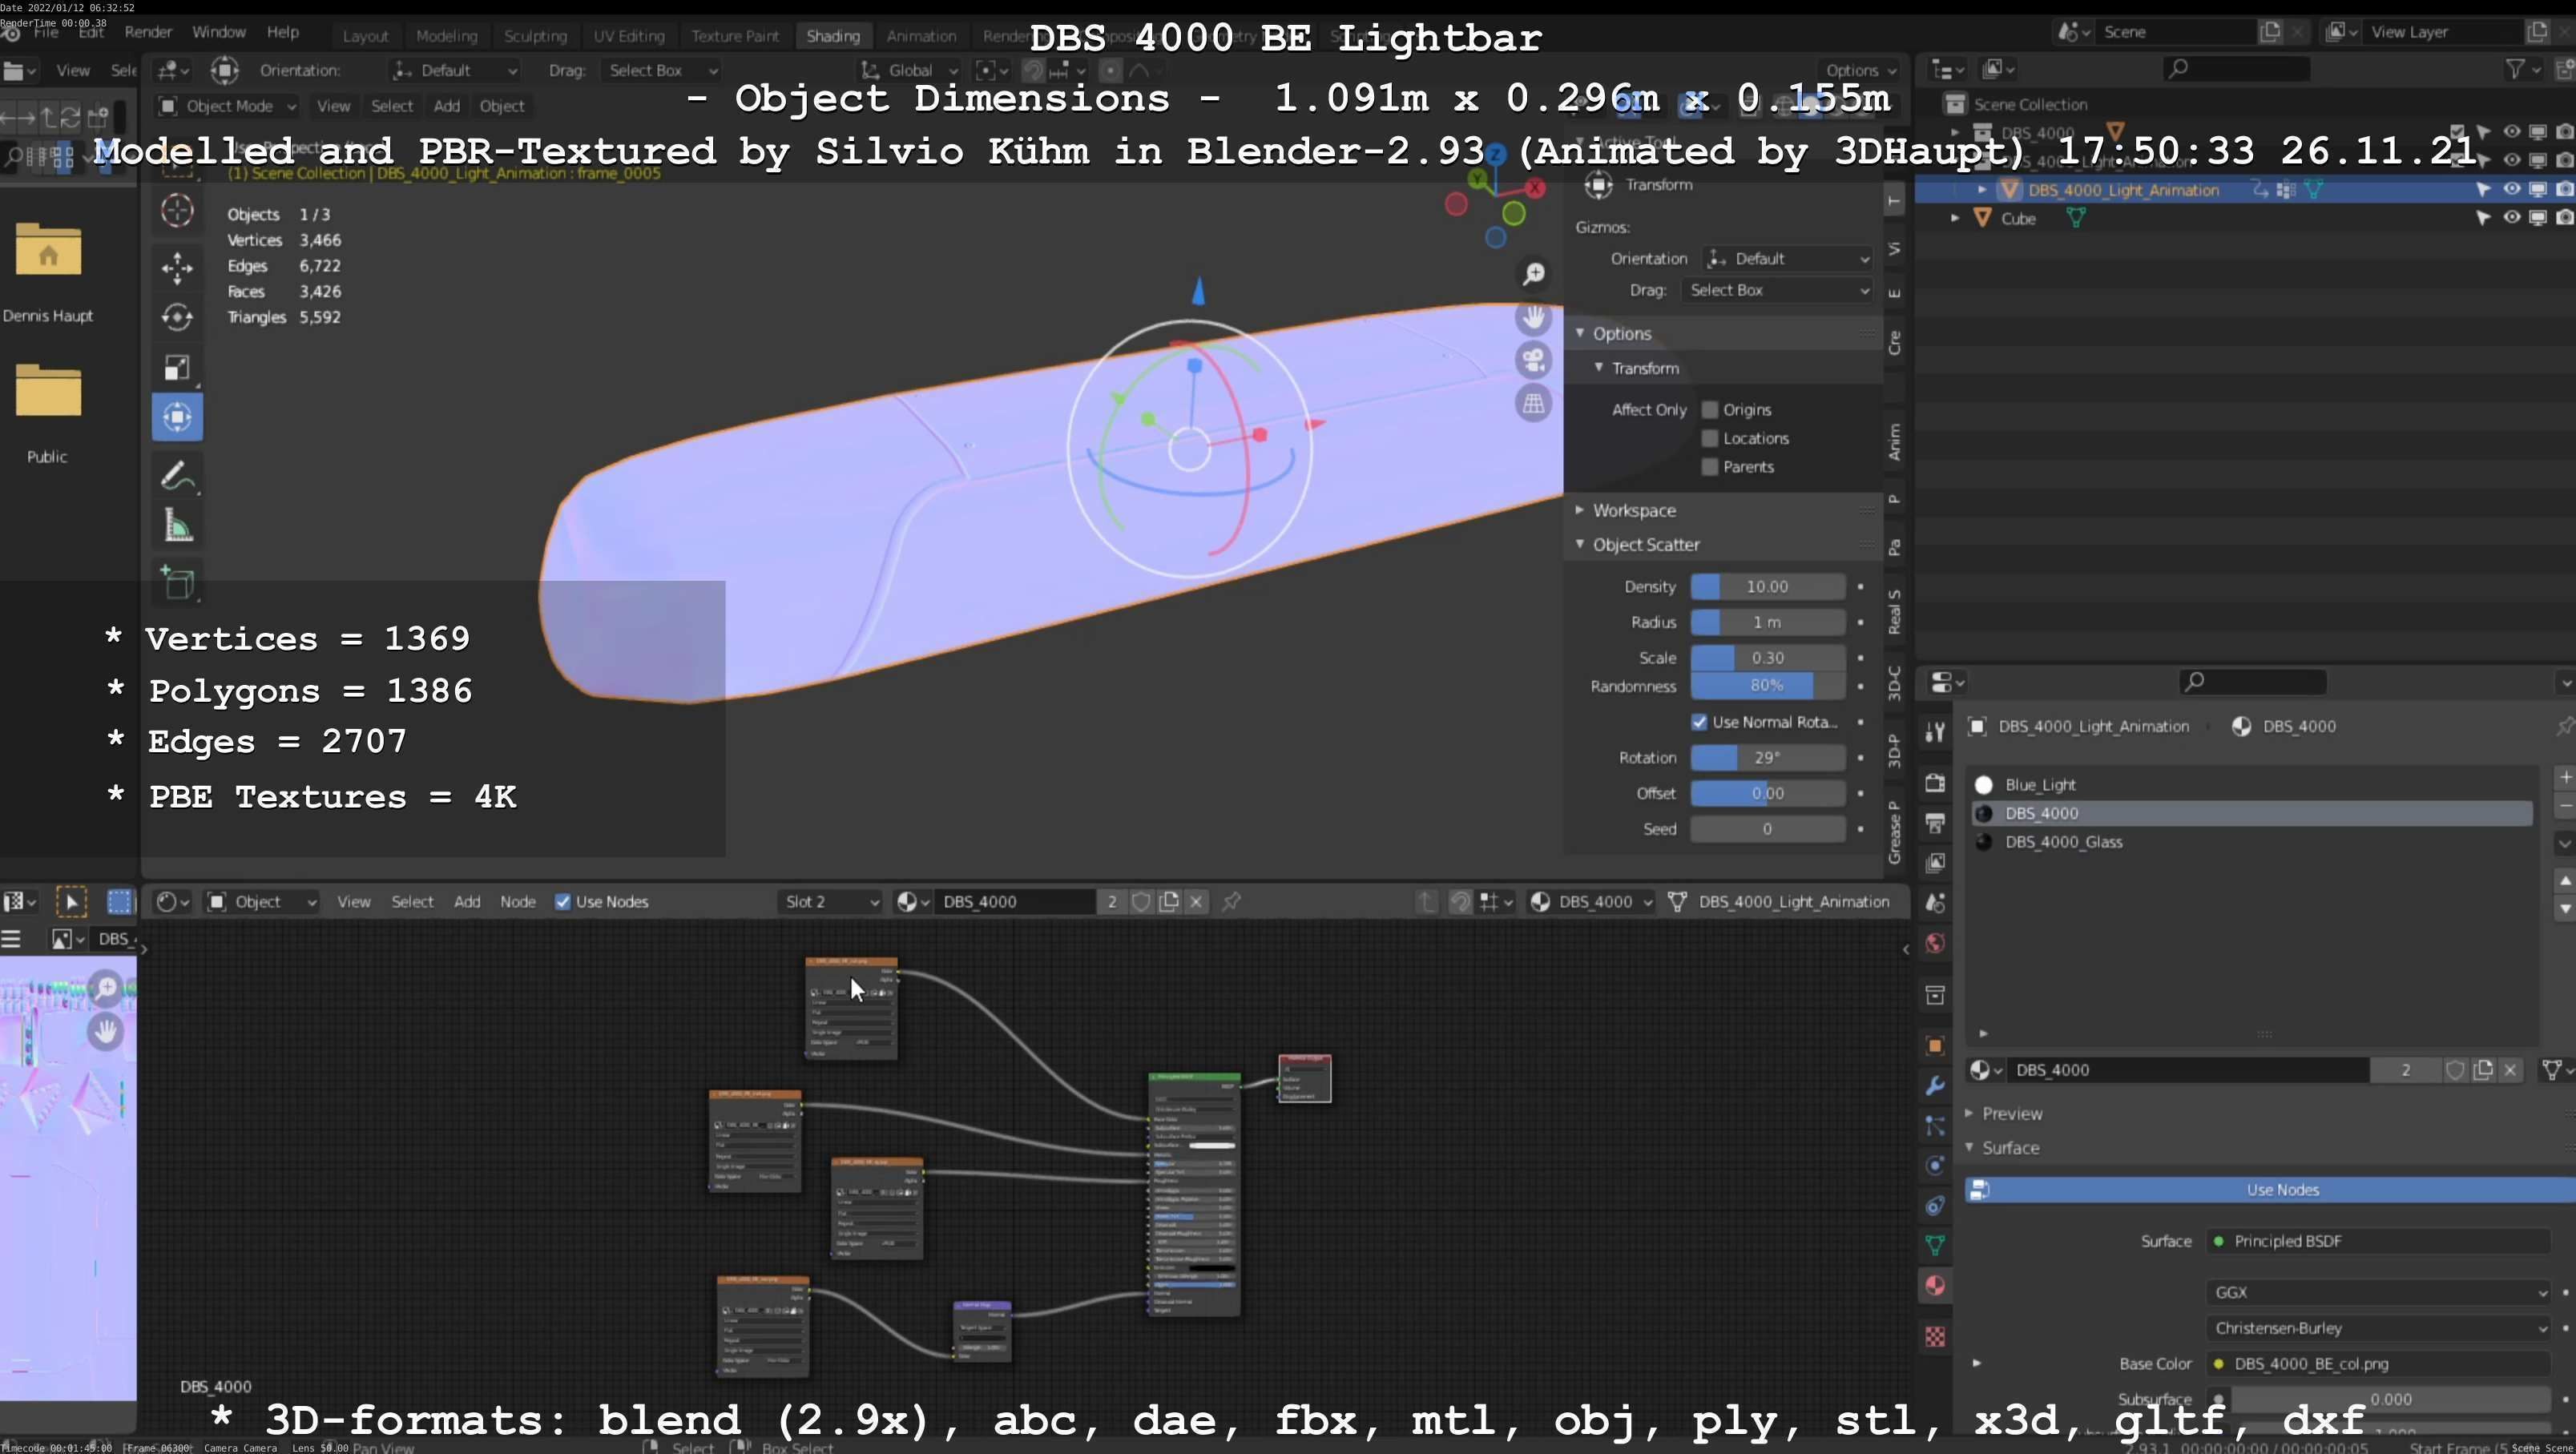Viewport: 2576px width, 1454px height.
Task: Click image editor zoom icon
Action: pyautogui.click(x=105, y=989)
